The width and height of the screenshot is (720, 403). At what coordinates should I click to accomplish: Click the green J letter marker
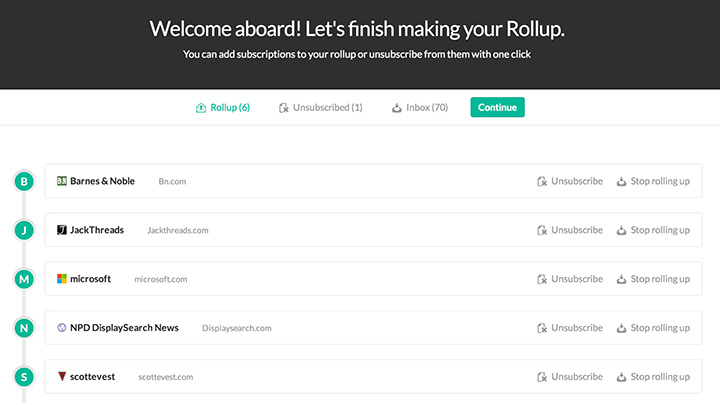(25, 230)
